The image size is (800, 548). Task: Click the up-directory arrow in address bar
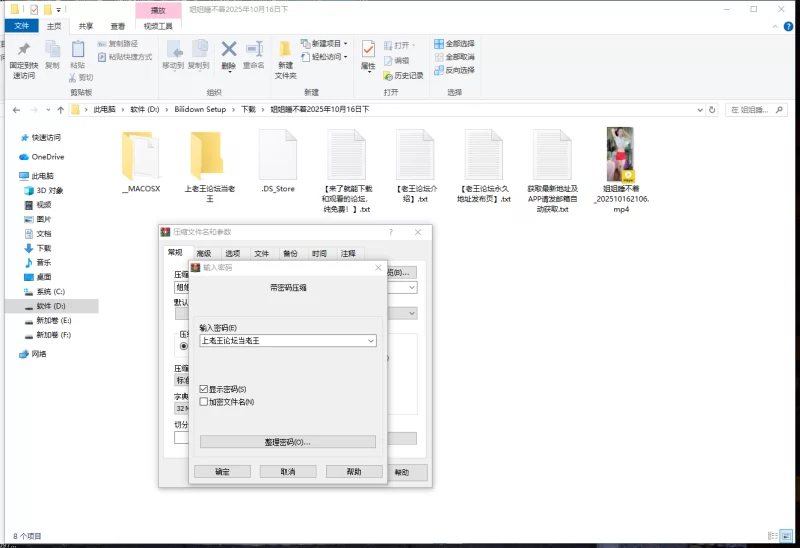(x=59, y=109)
